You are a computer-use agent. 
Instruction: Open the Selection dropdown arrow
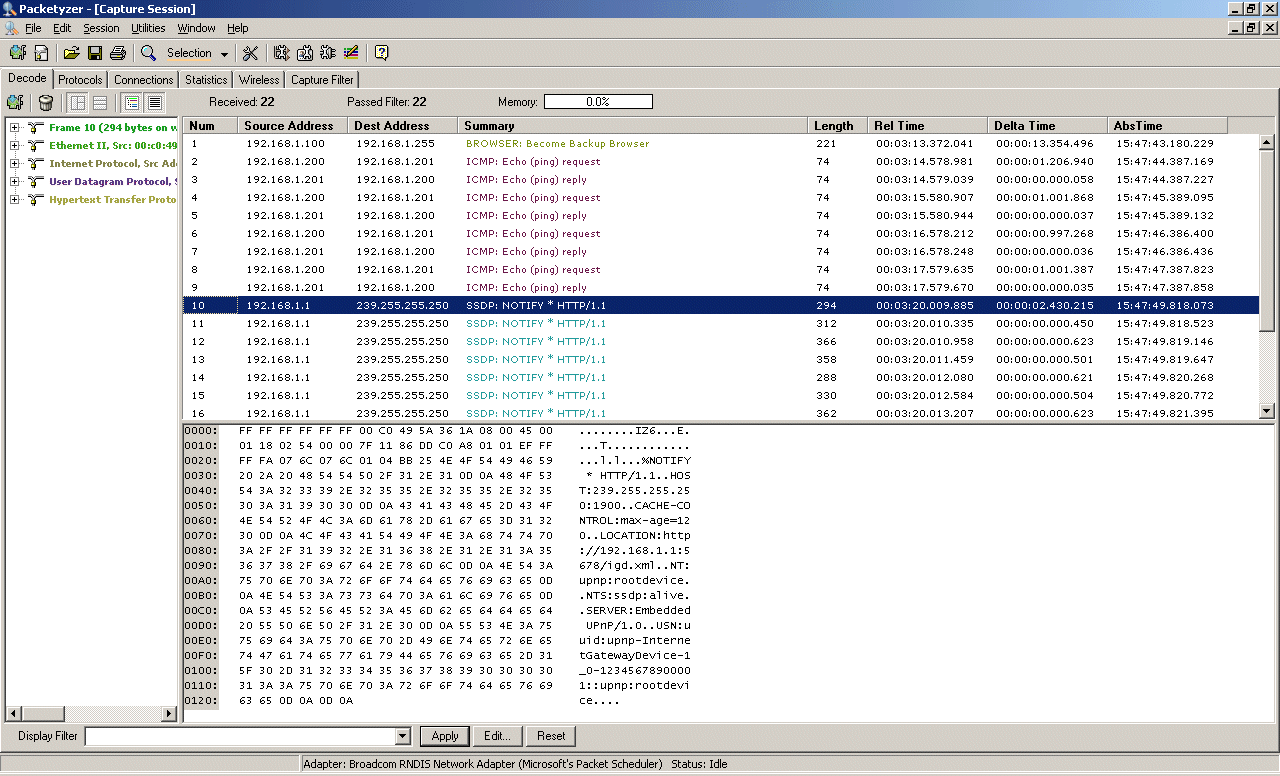[x=224, y=54]
